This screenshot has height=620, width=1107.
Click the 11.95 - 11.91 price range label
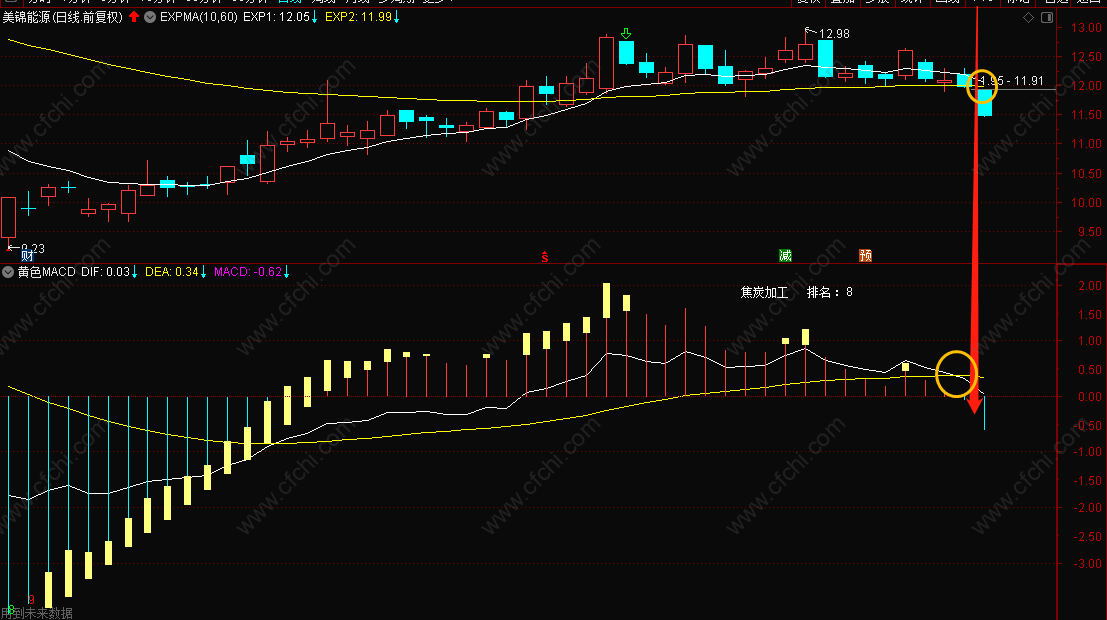[1011, 81]
